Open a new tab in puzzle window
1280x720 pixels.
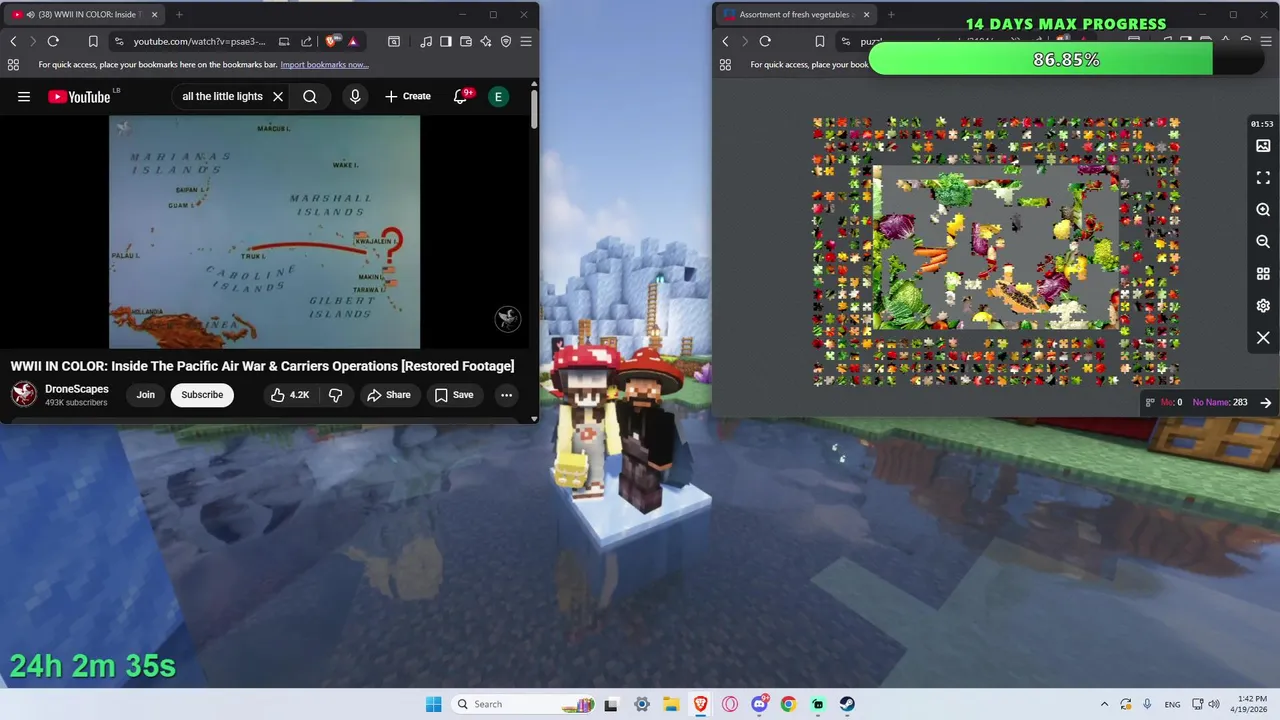[891, 14]
